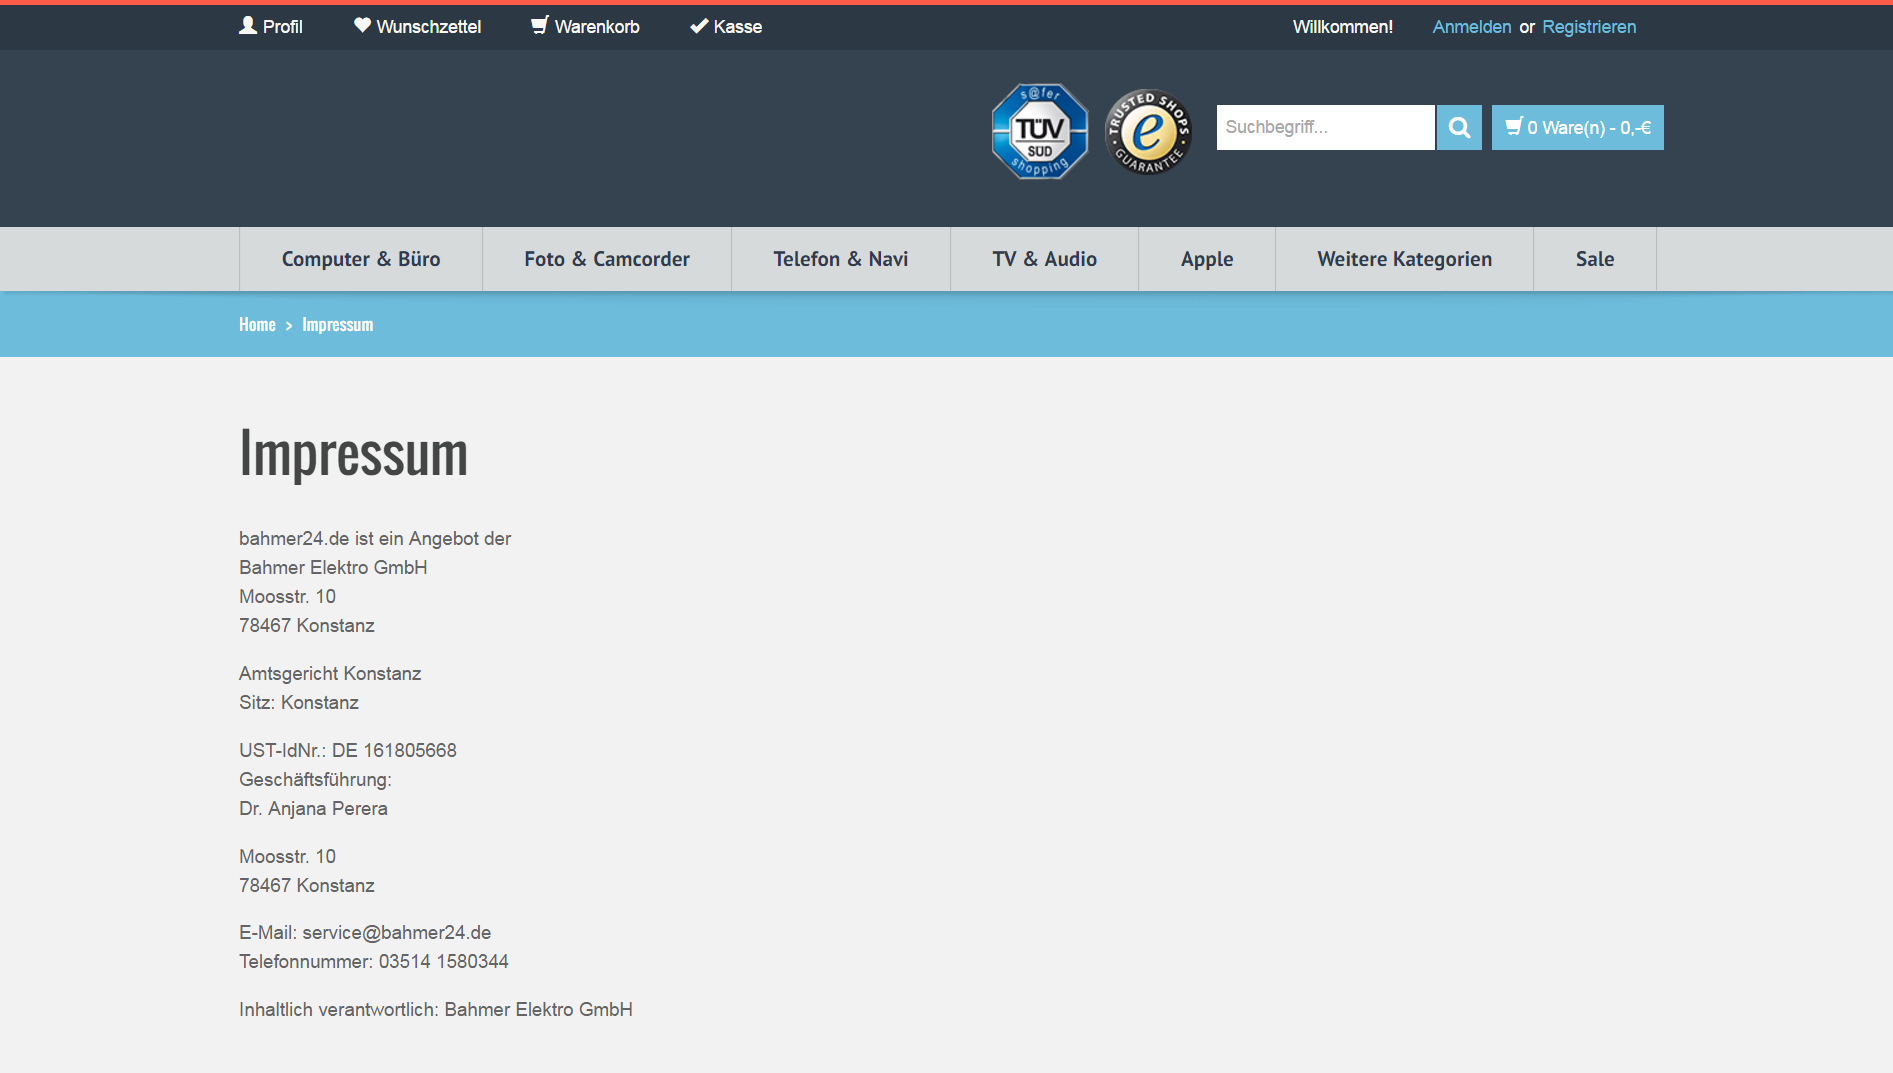Open the Sale category
The height and width of the screenshot is (1073, 1893).
1595,259
